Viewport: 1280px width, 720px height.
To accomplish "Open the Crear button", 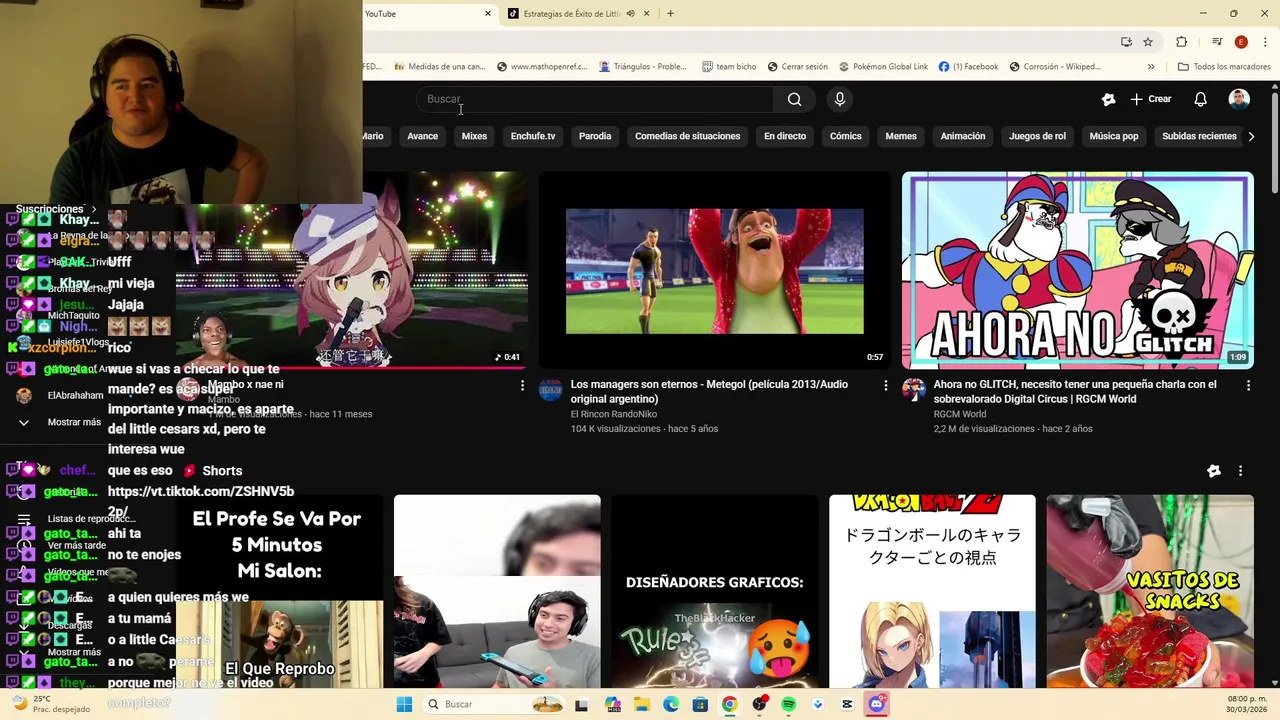I will 1151,99.
